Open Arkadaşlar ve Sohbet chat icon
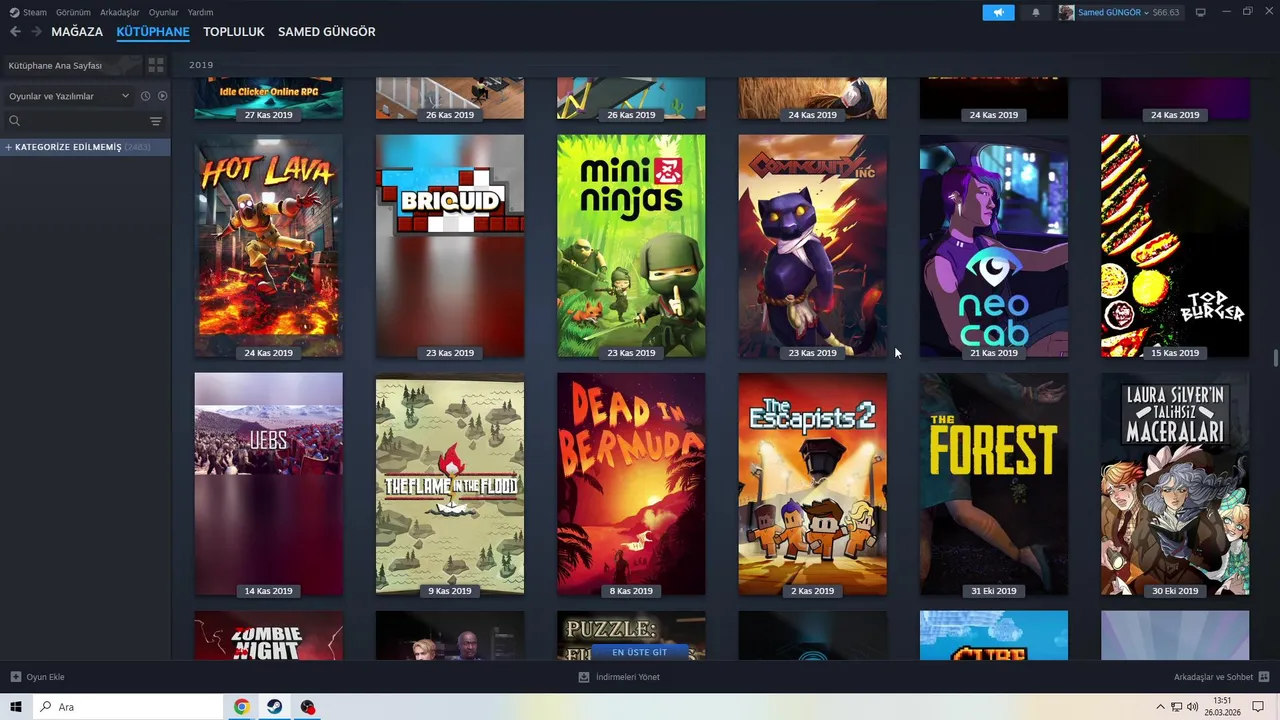Image resolution: width=1280 pixels, height=720 pixels. pyautogui.click(x=1264, y=677)
